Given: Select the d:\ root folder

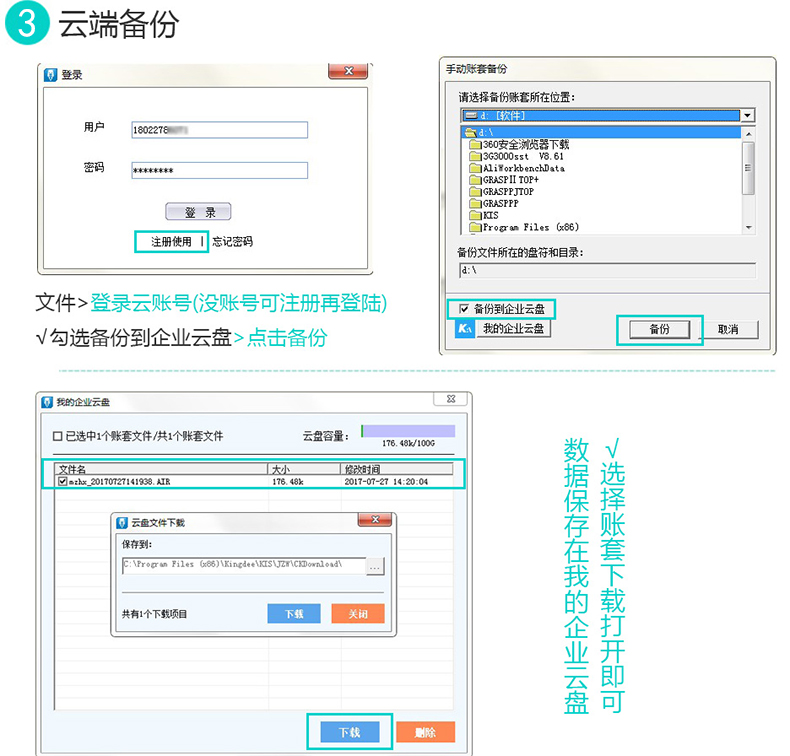Looking at the screenshot, I should point(601,132).
